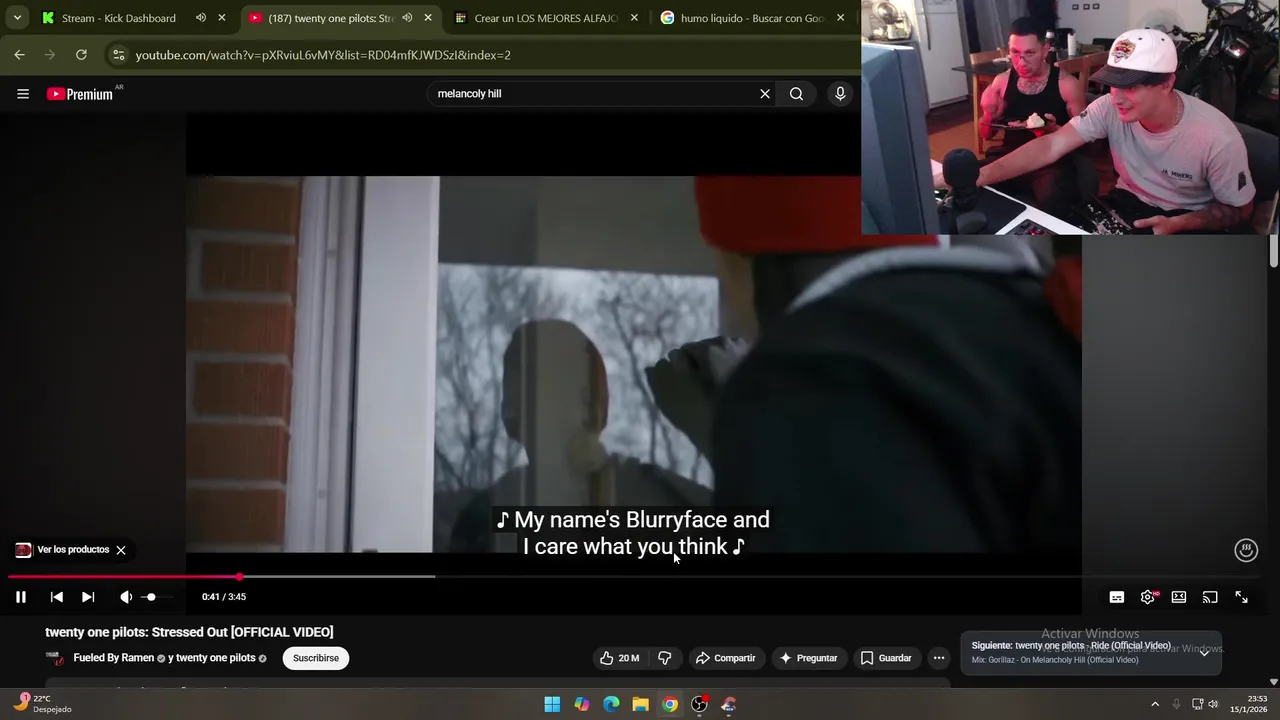Open the red taskbar app beside OBS
The image size is (1280, 720).
(x=729, y=705)
